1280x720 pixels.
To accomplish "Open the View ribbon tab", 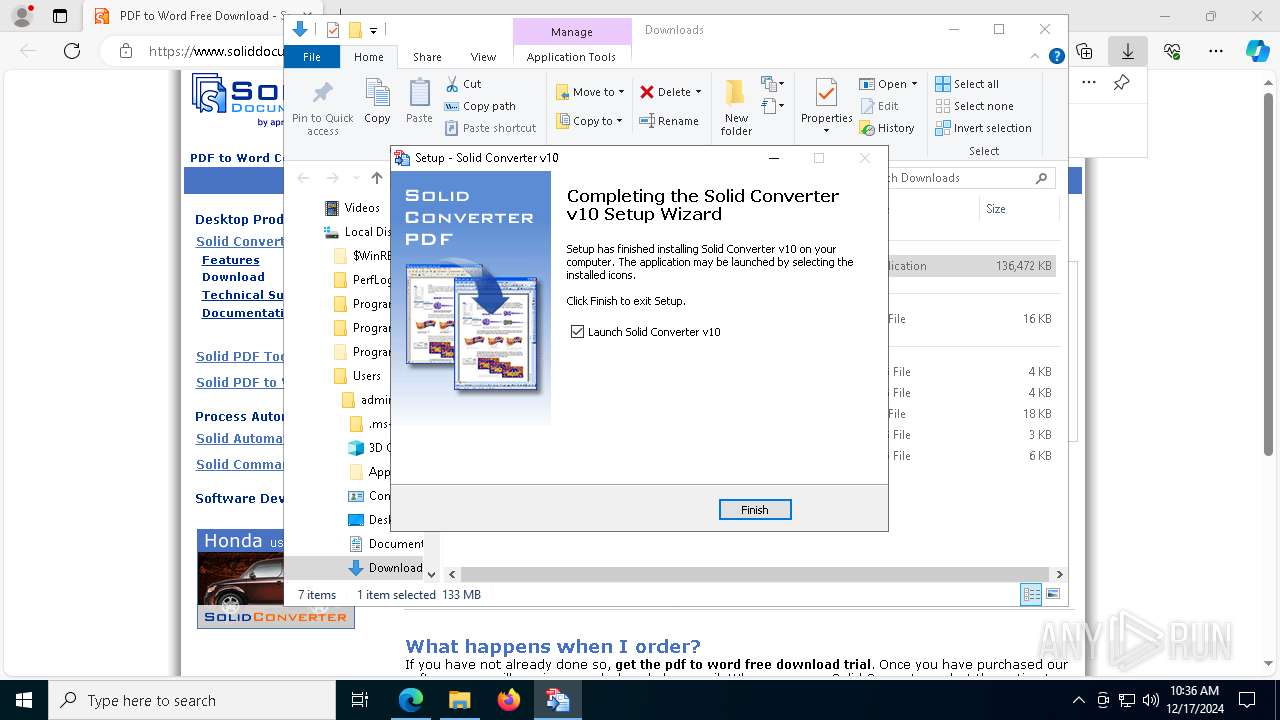I will (x=483, y=57).
